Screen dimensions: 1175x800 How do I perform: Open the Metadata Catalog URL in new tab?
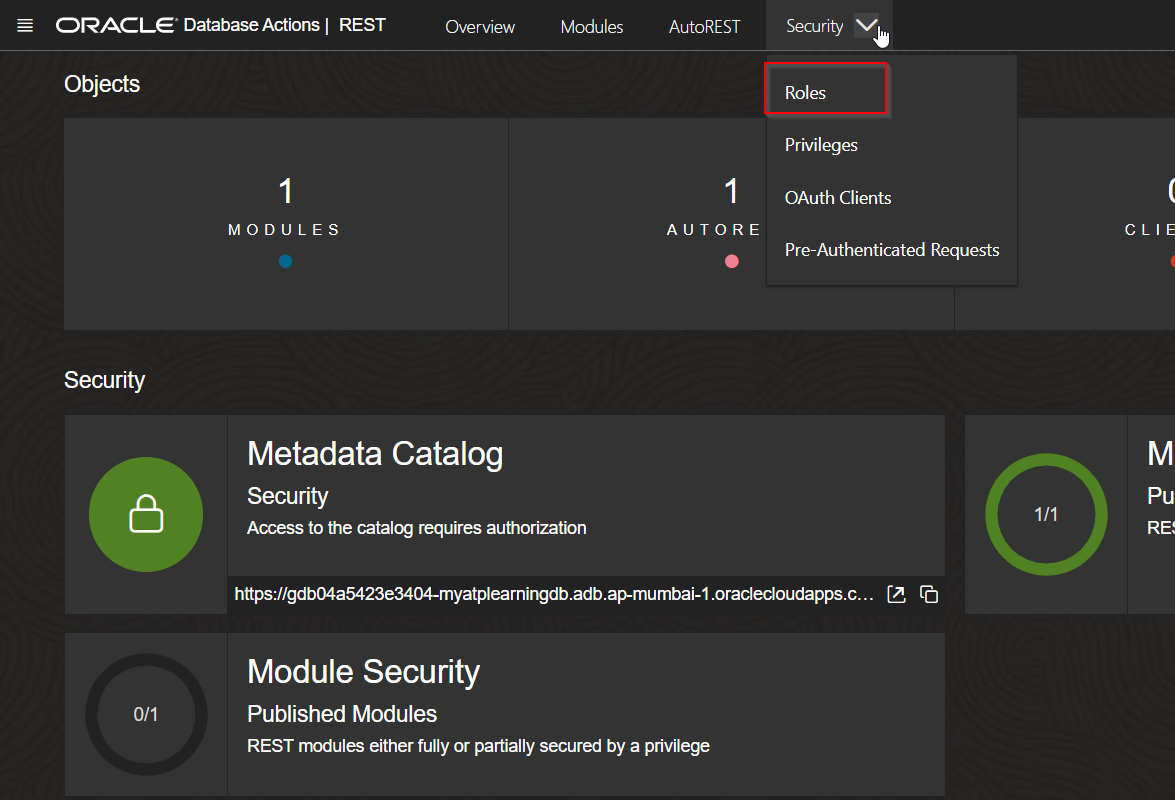896,593
